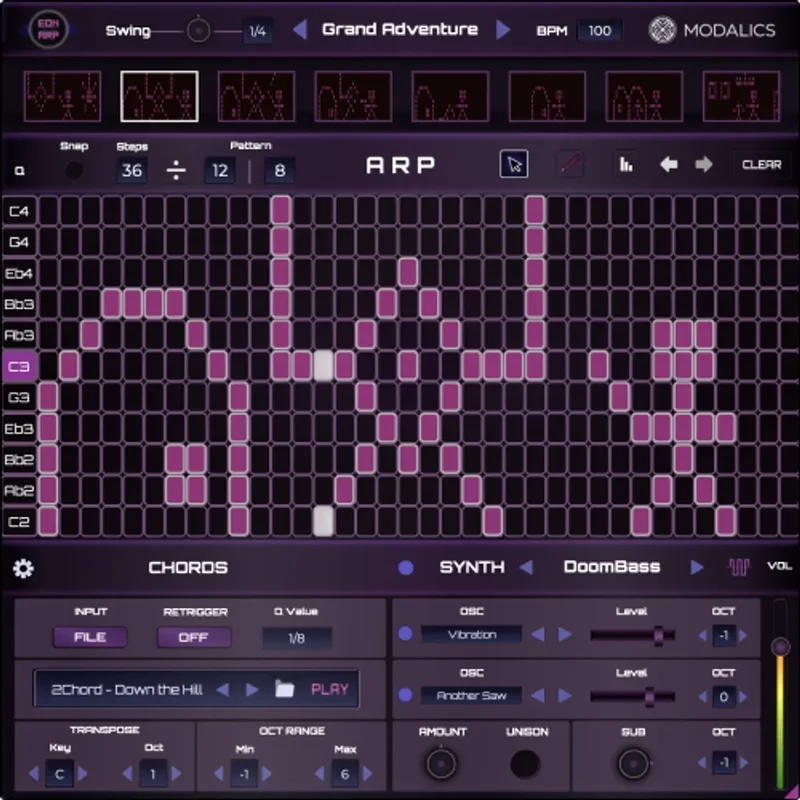
Task: Select the eighth pattern thumbnail
Action: (741, 96)
